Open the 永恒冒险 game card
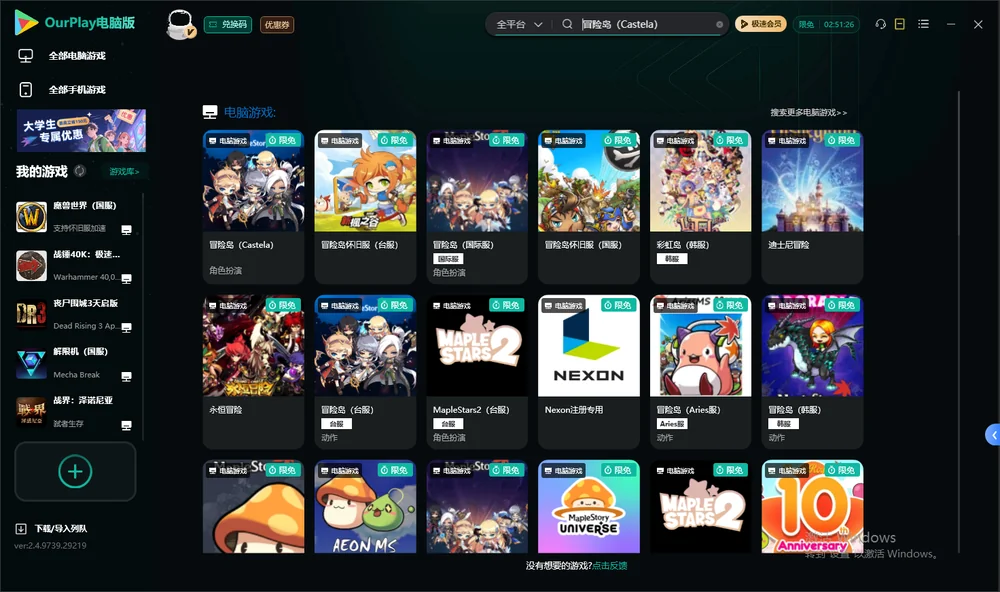The image size is (1000, 592). [253, 371]
